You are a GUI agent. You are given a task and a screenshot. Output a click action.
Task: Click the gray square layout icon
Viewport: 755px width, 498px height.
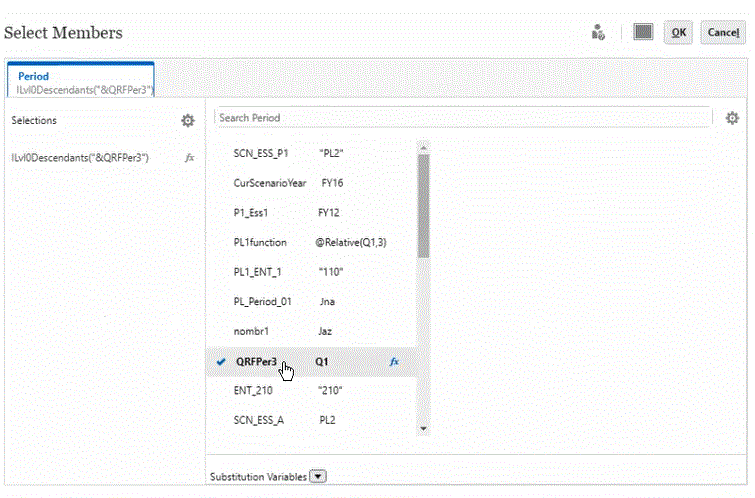(643, 32)
